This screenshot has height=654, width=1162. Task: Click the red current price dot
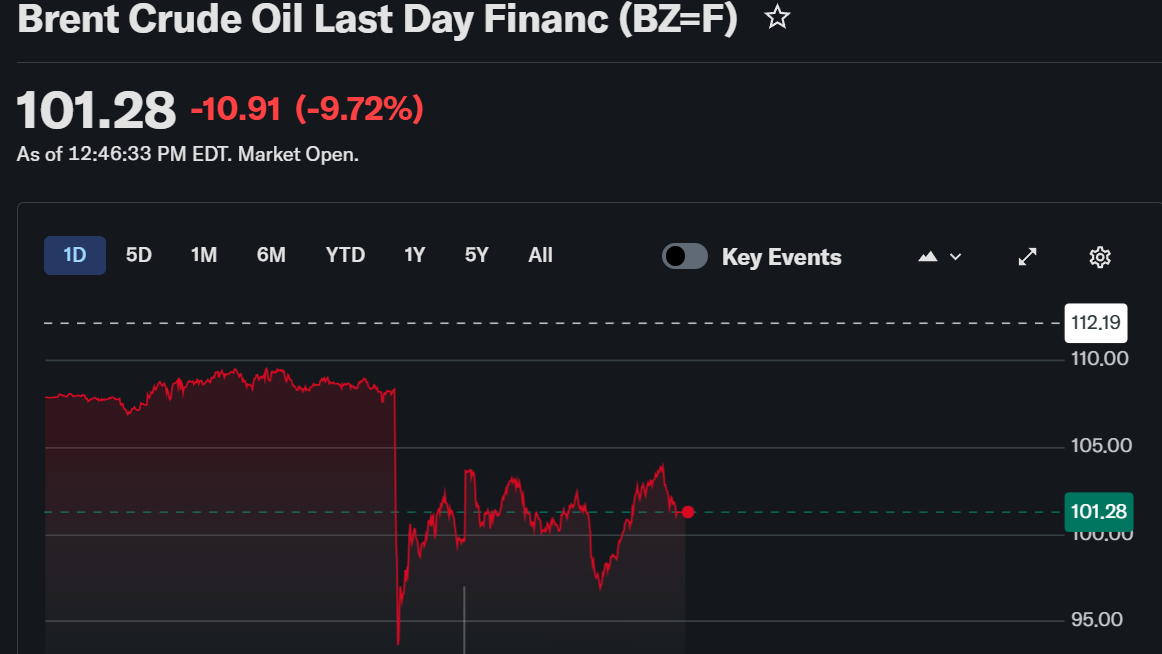tap(688, 512)
